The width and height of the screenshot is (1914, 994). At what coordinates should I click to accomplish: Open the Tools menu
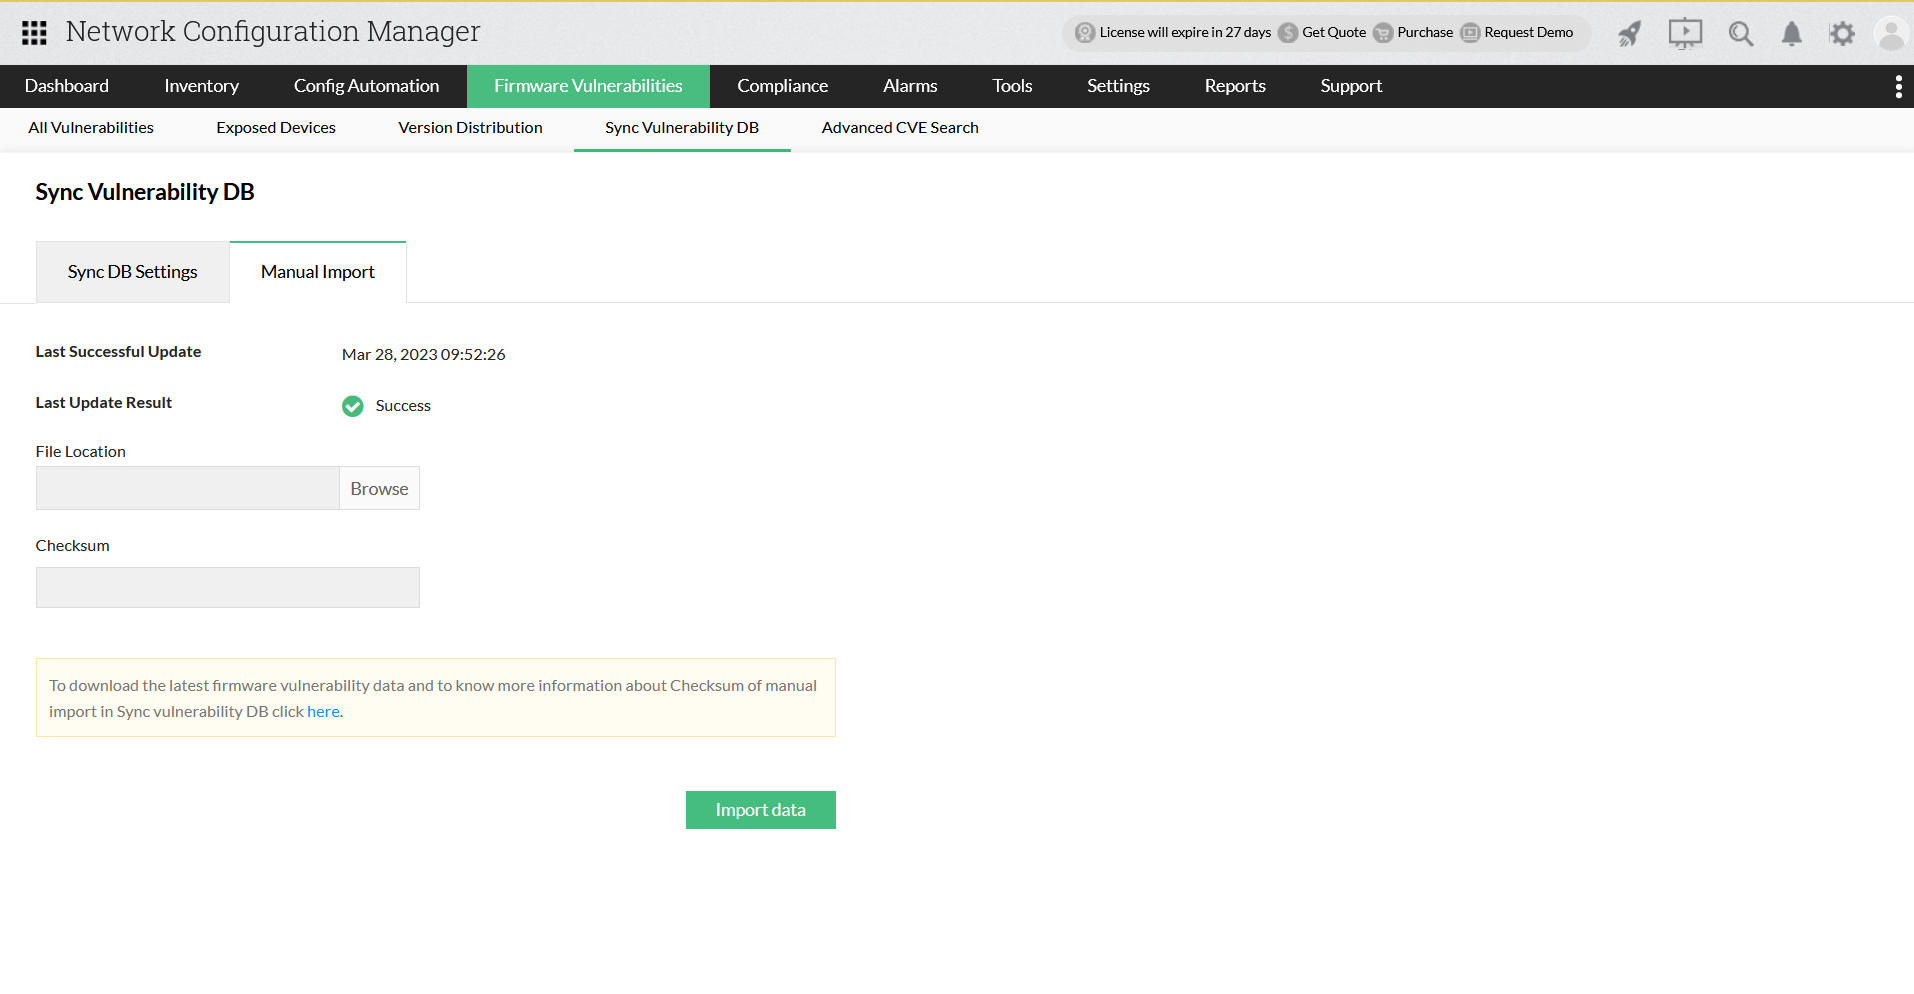1012,86
